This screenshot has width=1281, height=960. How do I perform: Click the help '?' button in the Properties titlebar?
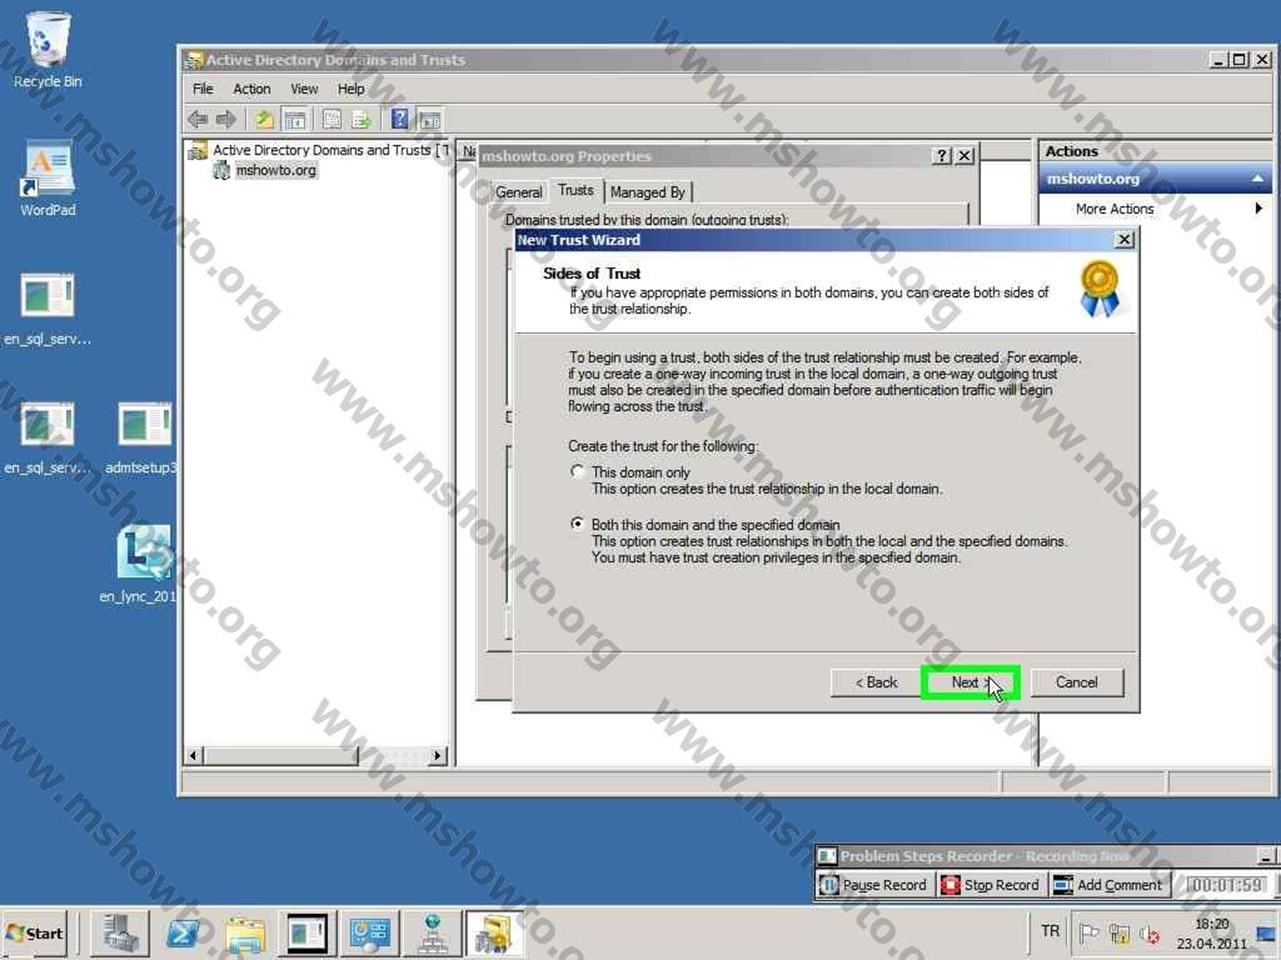pos(942,156)
